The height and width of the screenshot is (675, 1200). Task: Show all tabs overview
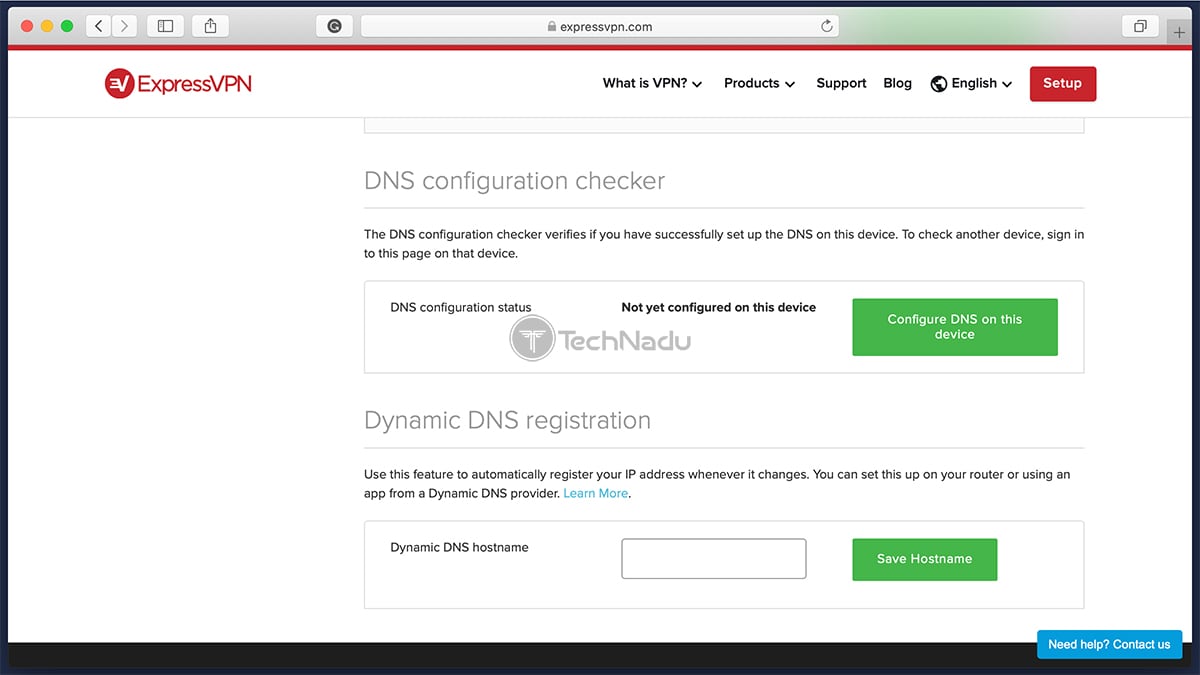pos(1140,26)
